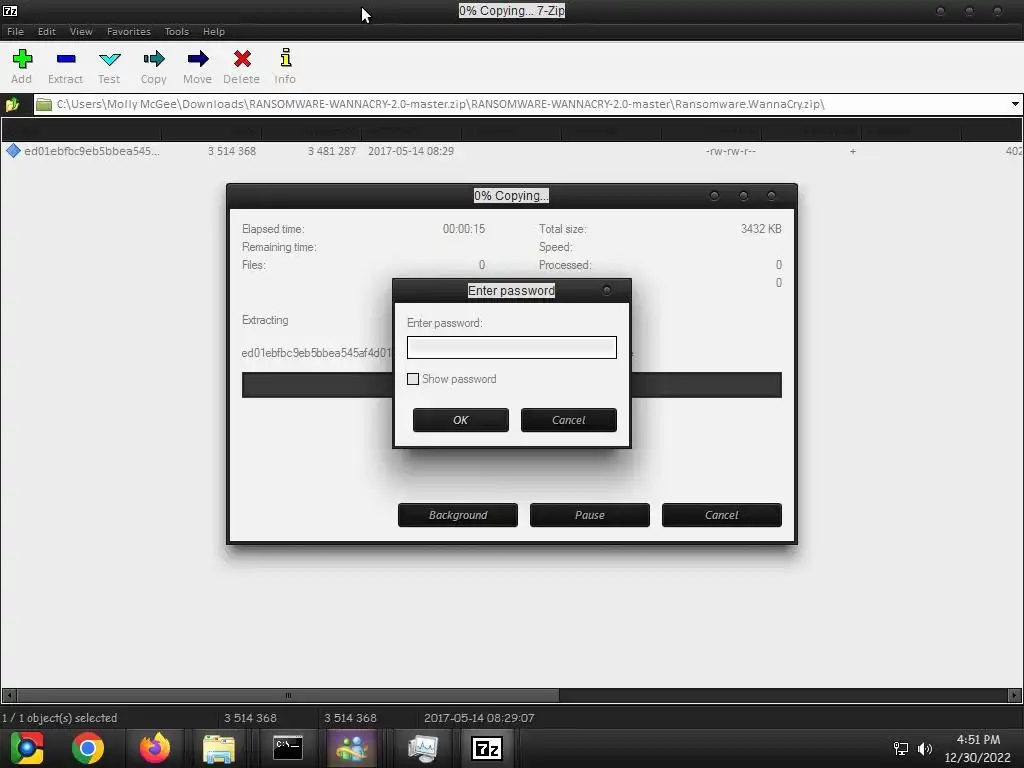Click the Test archive icon

(109, 59)
